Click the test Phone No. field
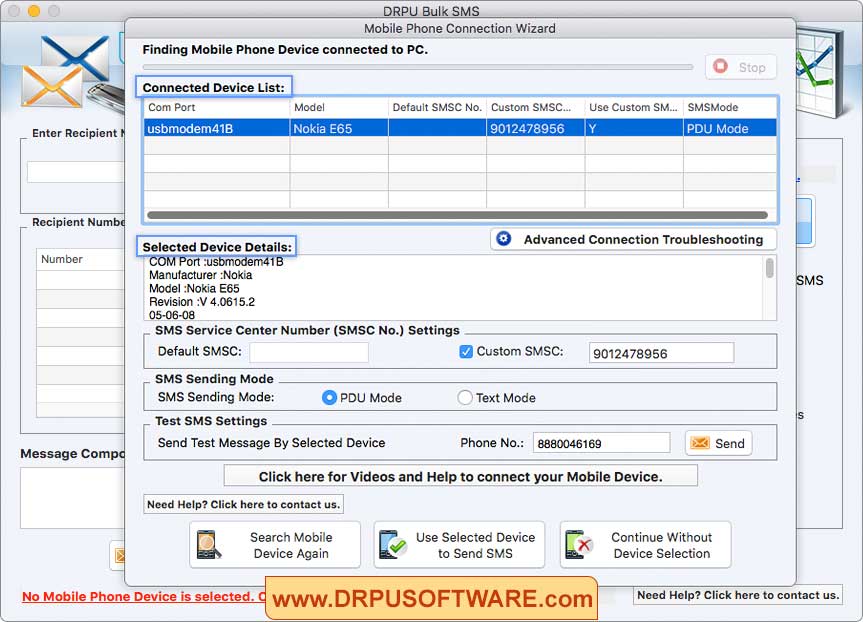 [x=602, y=443]
